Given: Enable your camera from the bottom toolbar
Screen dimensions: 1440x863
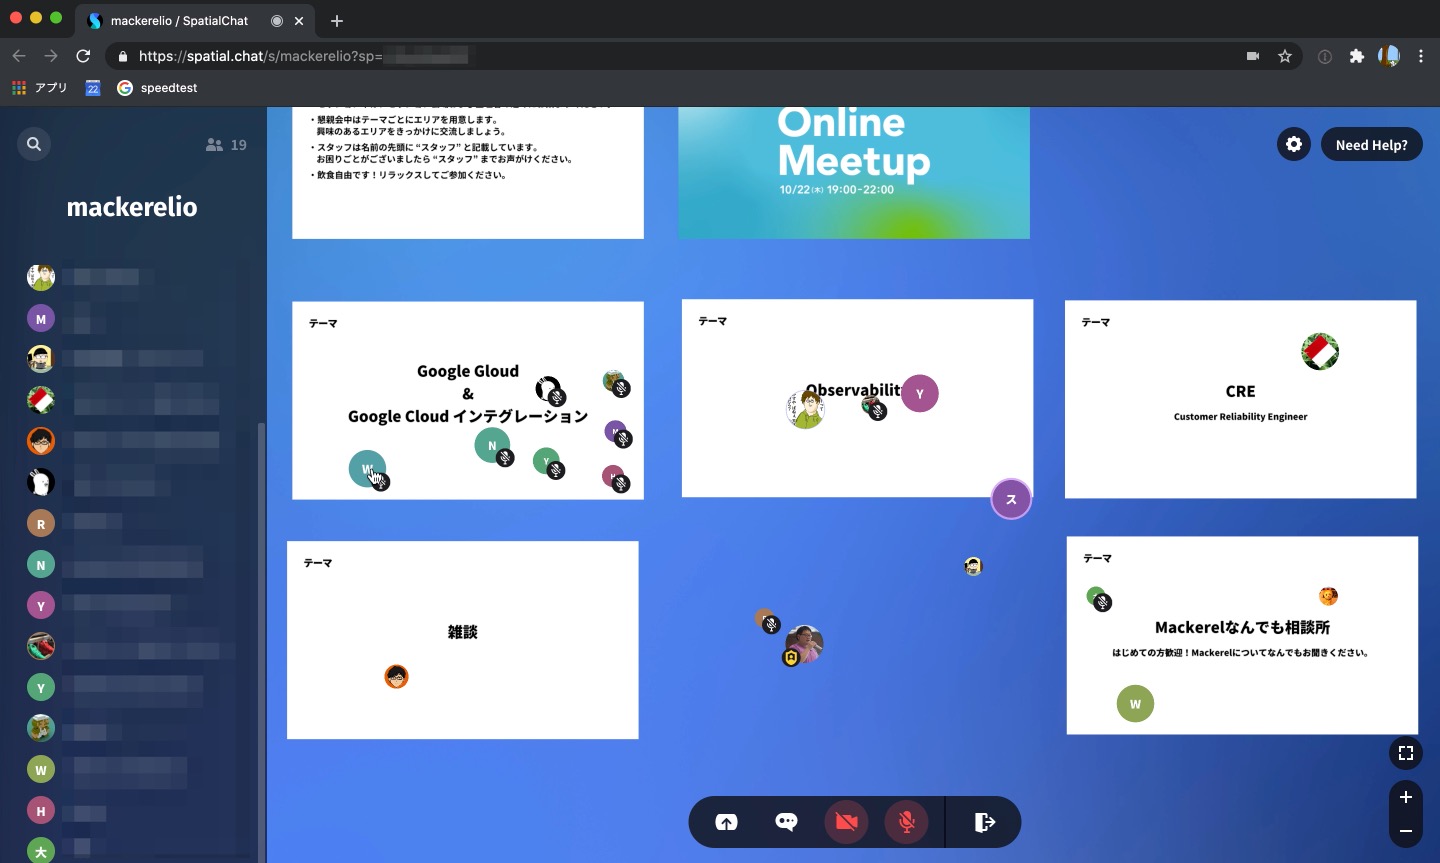Looking at the screenshot, I should (846, 821).
